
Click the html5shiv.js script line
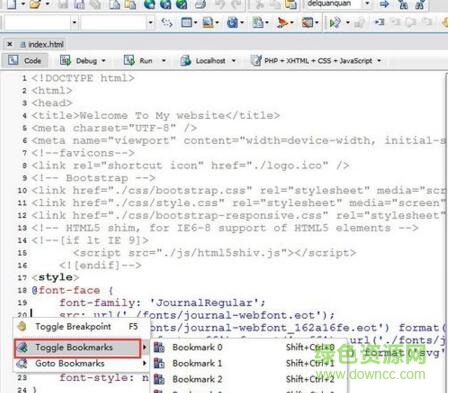[215, 253]
